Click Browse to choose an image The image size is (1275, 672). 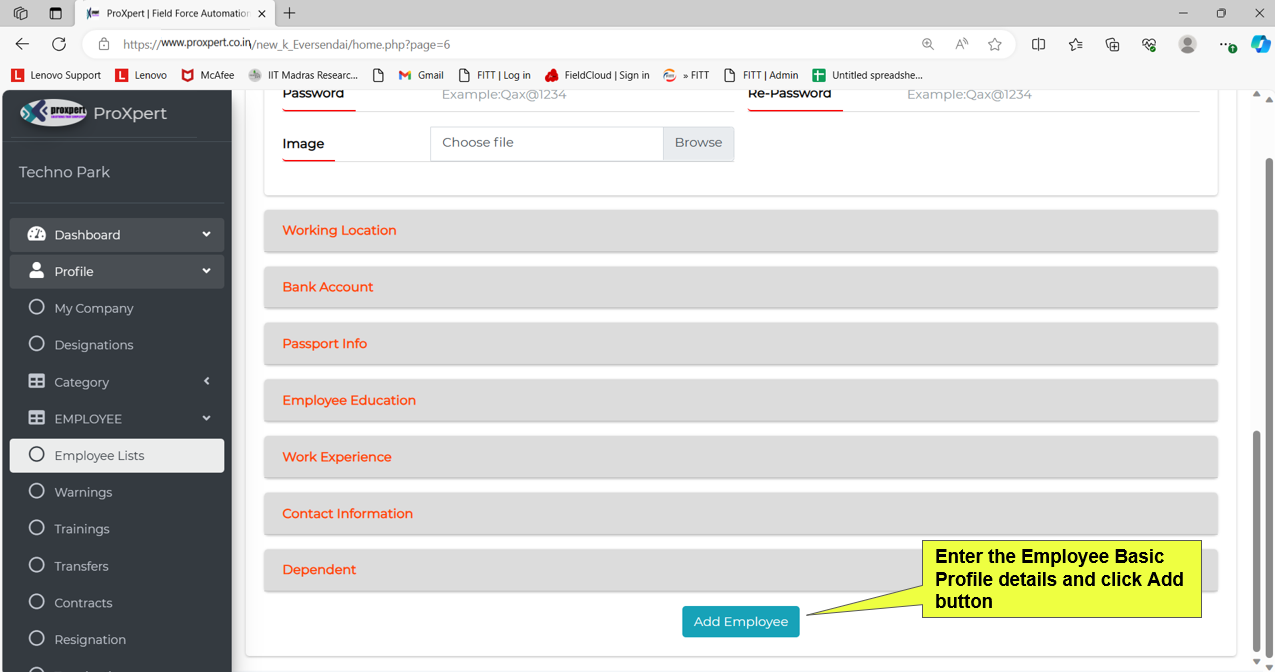pyautogui.click(x=698, y=143)
